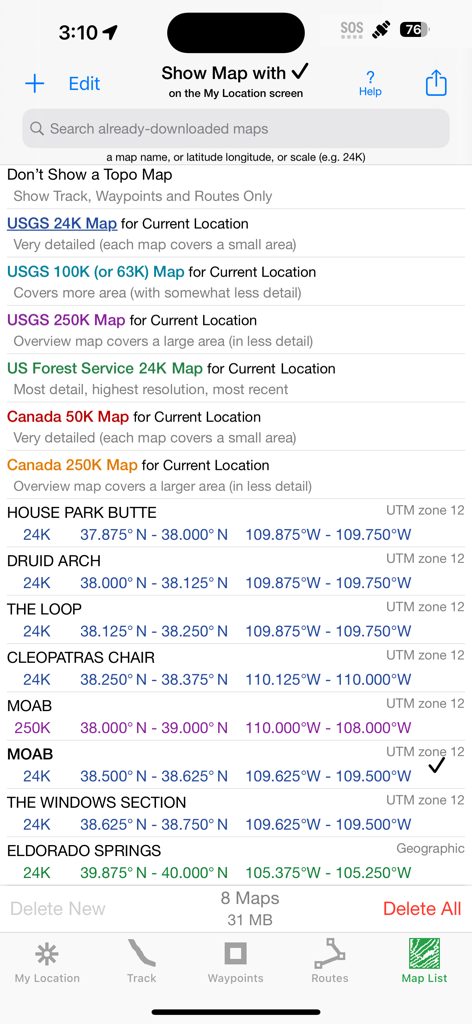Click latitude range 37.875° N - 38.000° N
Screen dimensions: 472x1024
pos(154,535)
